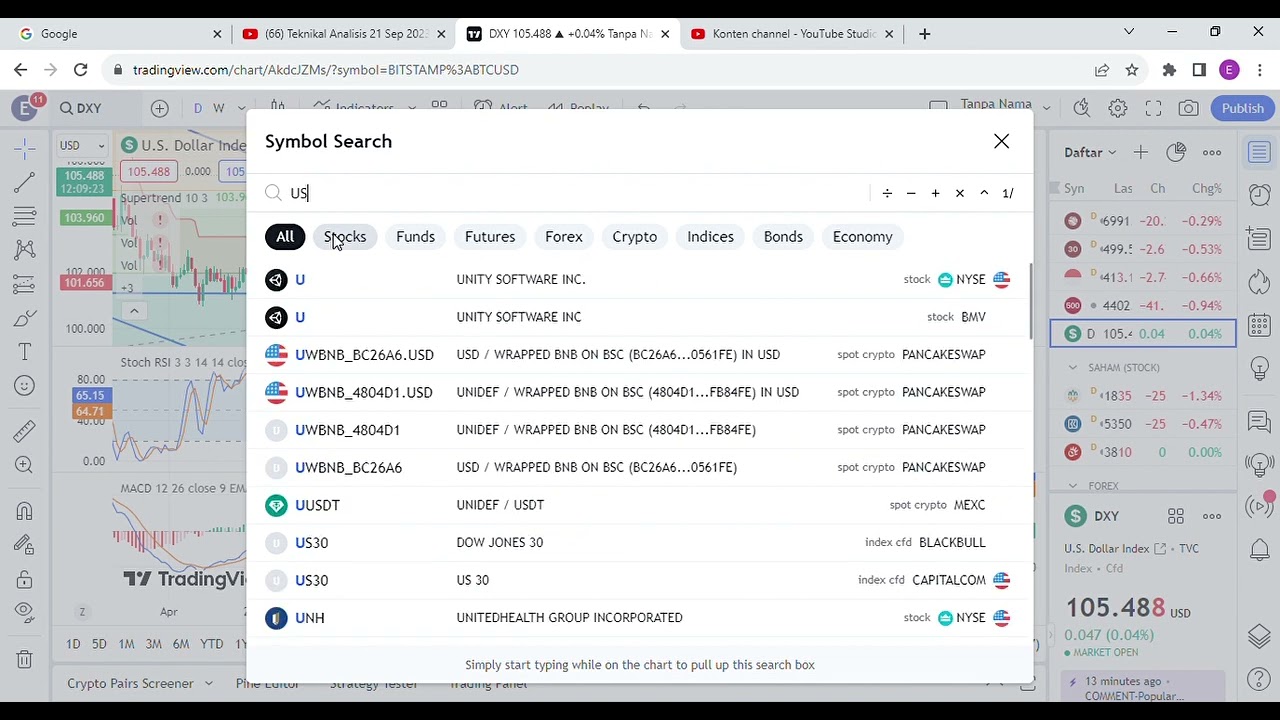Filter results by Forex

tap(564, 237)
